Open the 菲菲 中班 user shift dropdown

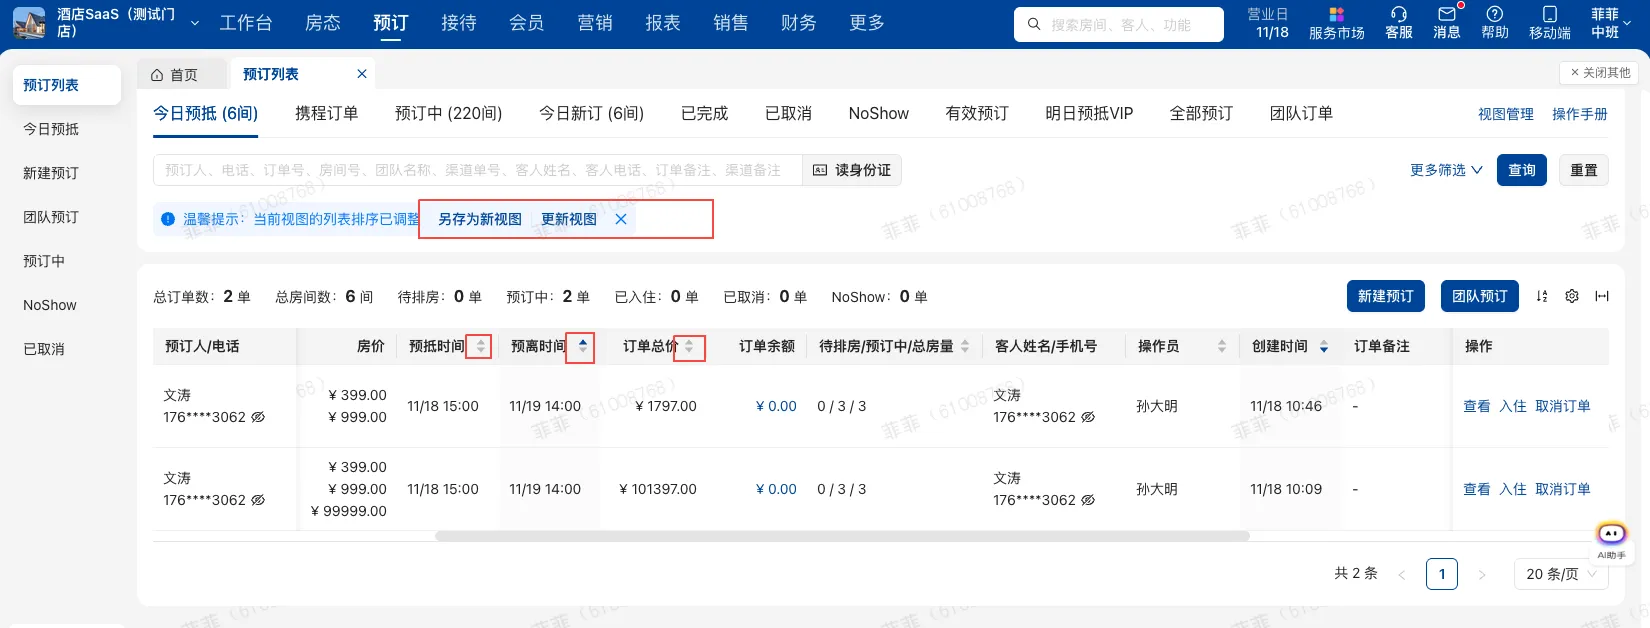[x=1611, y=23]
